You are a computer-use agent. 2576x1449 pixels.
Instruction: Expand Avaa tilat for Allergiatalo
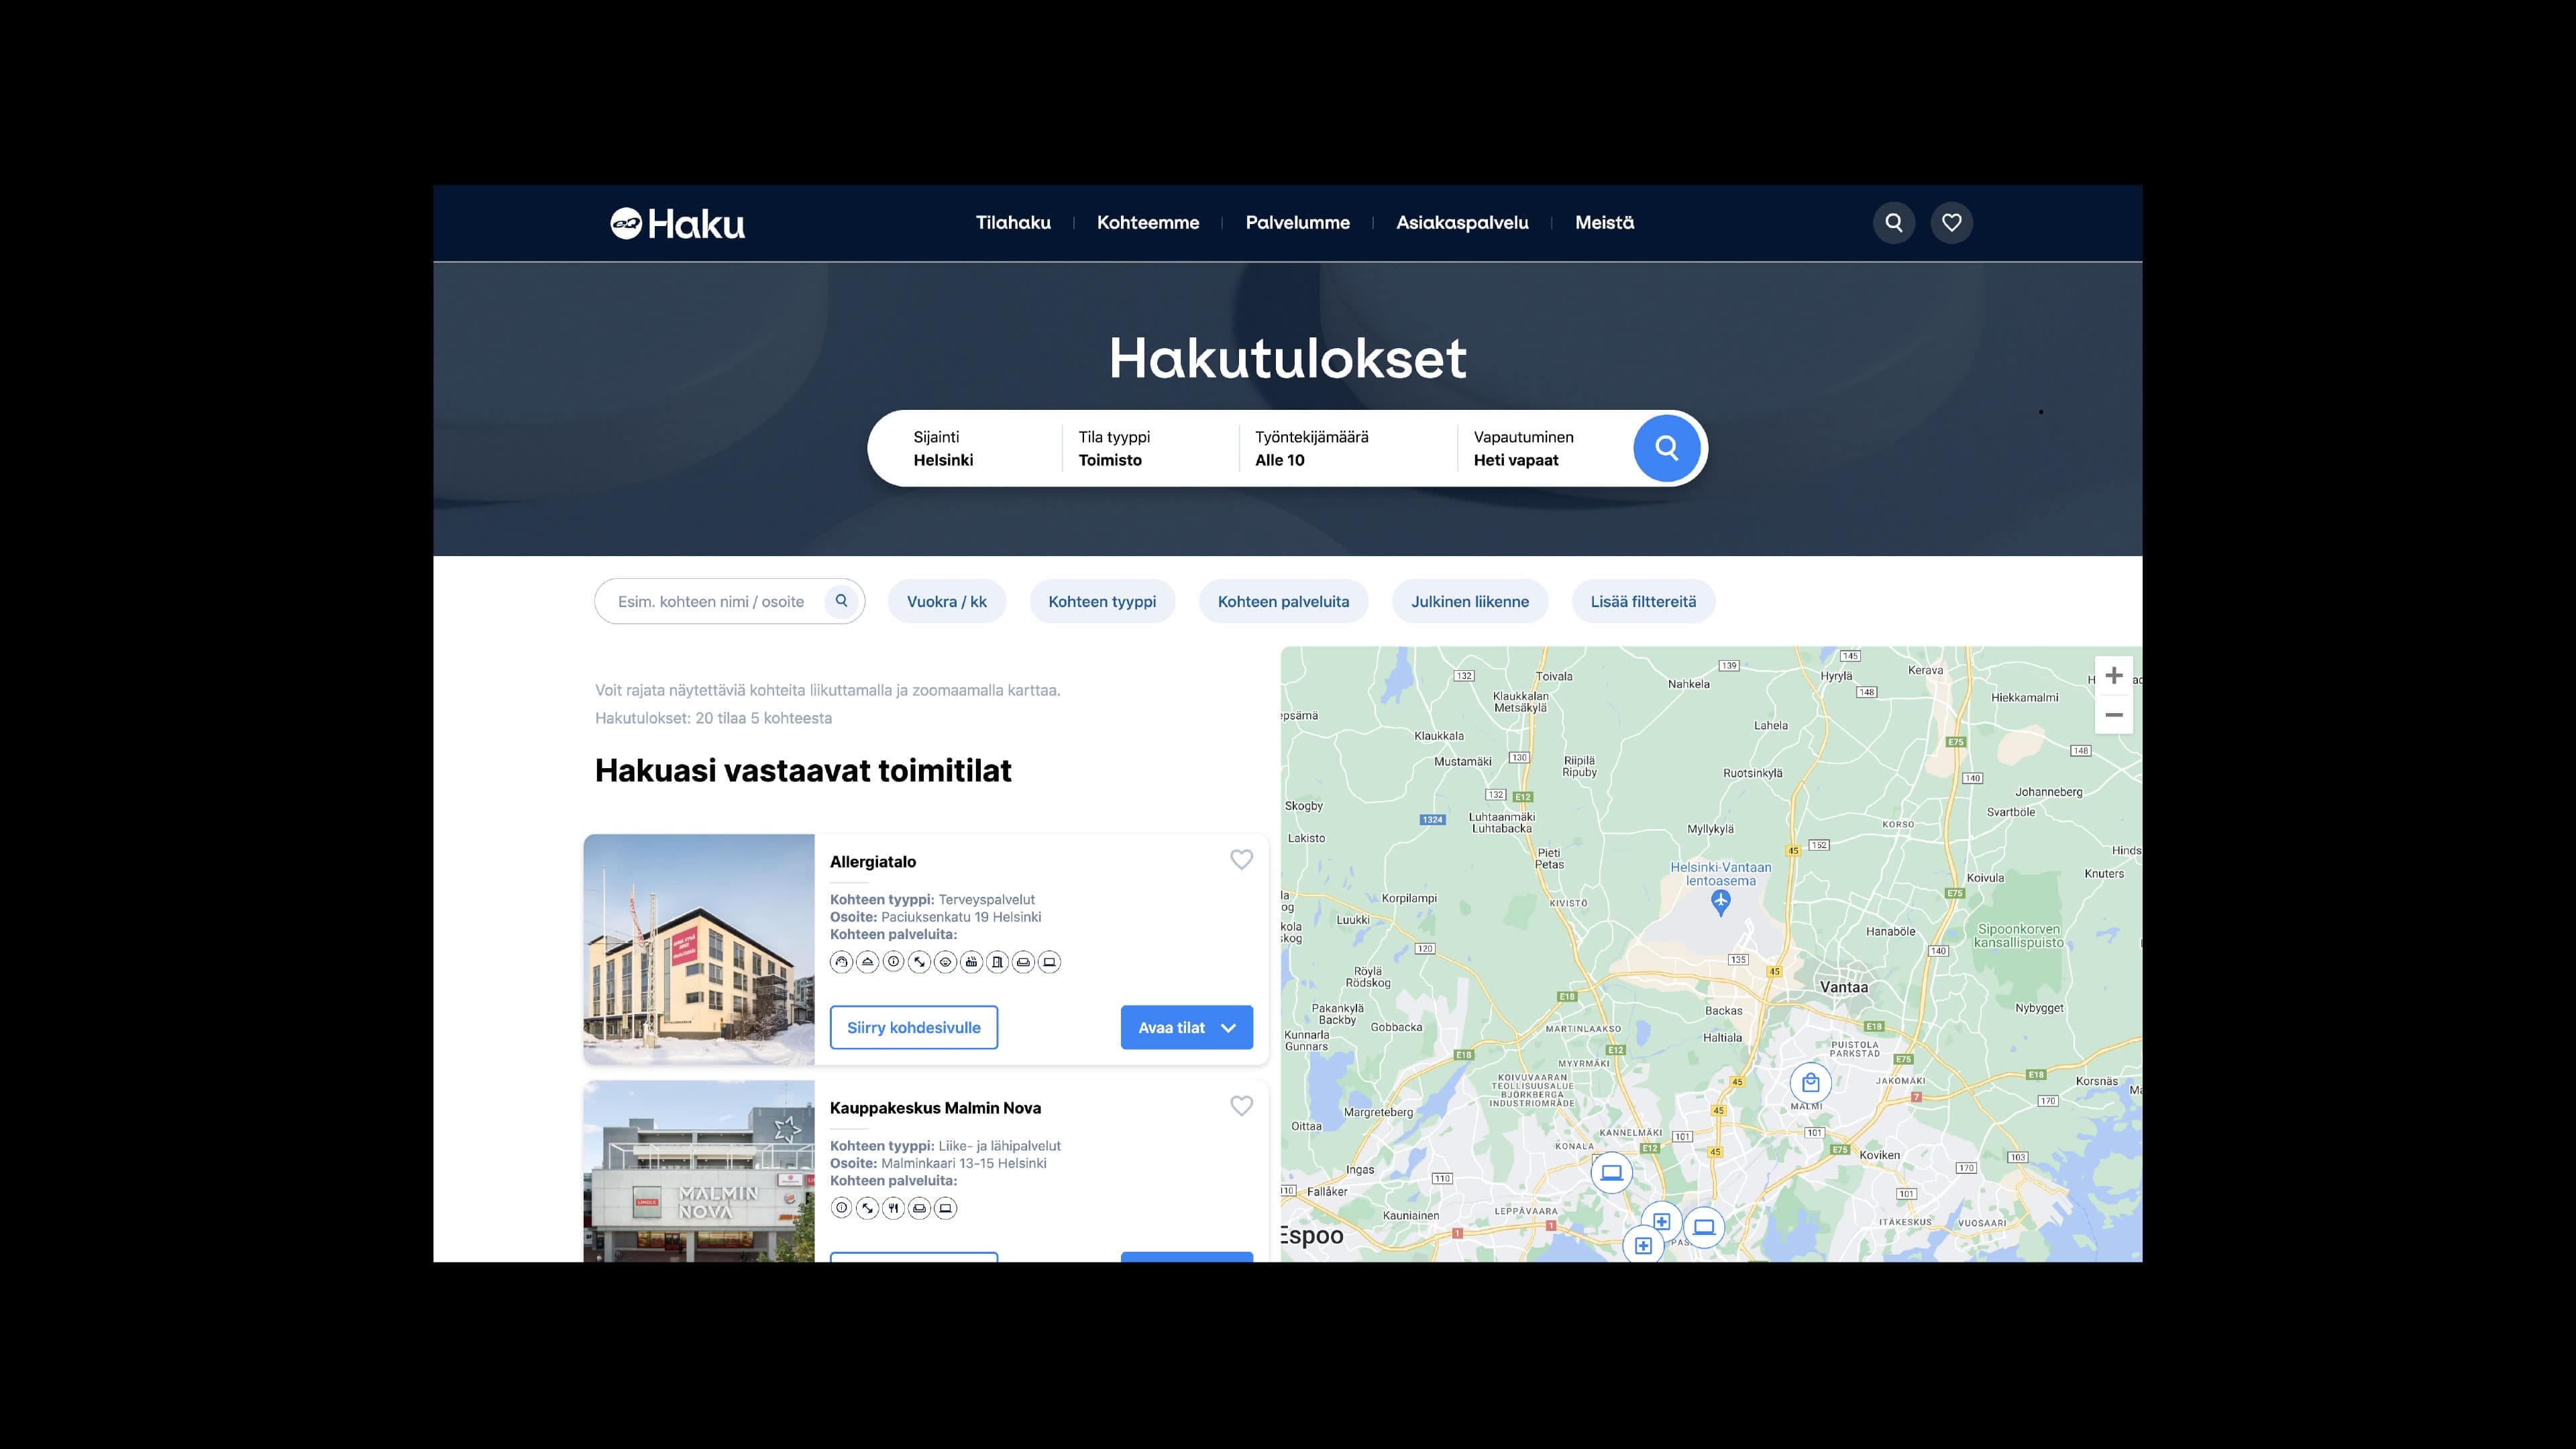(x=1186, y=1027)
